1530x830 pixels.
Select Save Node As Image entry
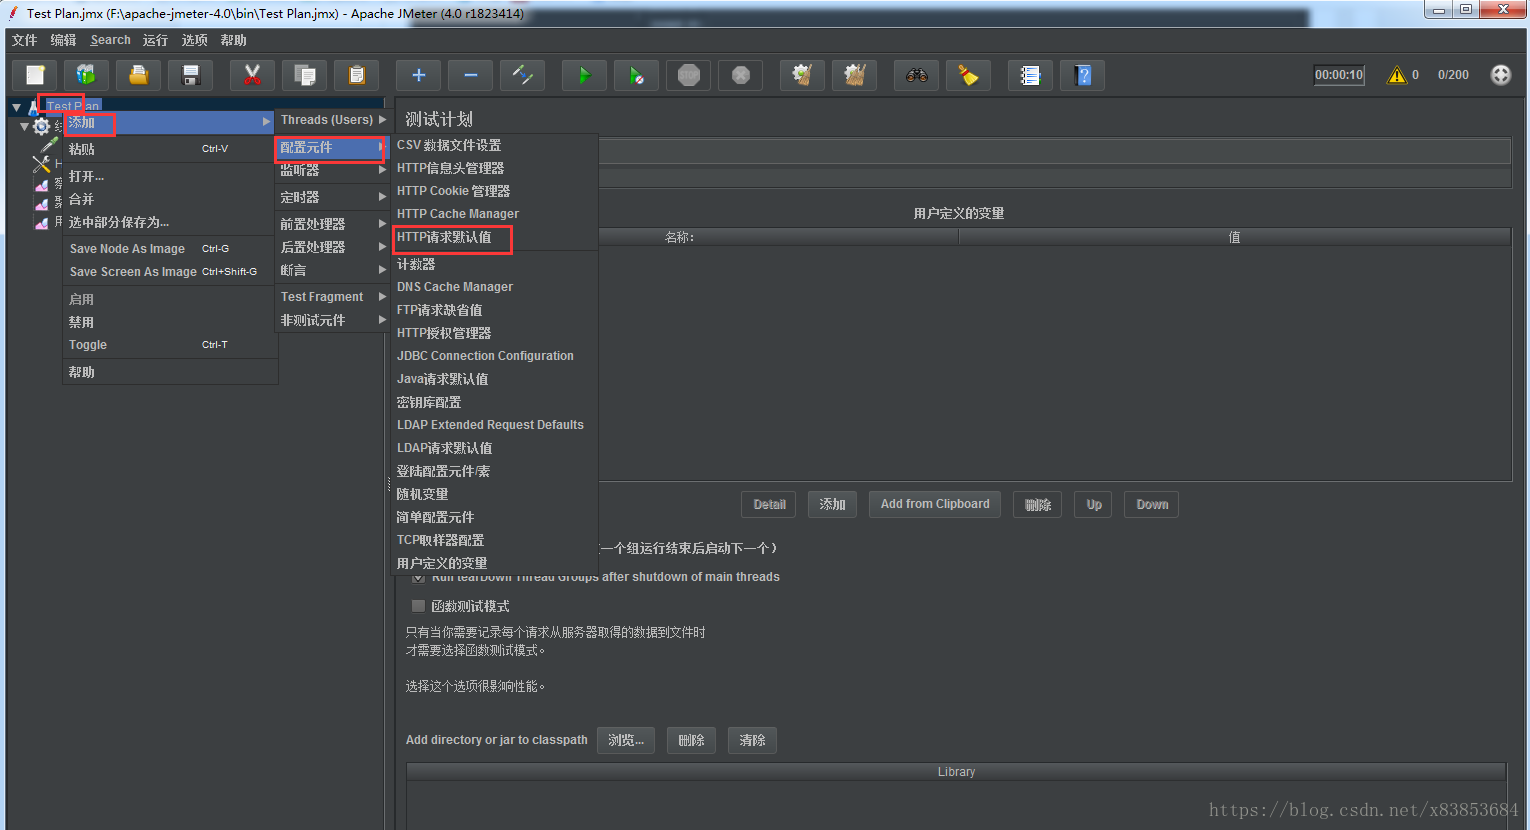[170, 249]
